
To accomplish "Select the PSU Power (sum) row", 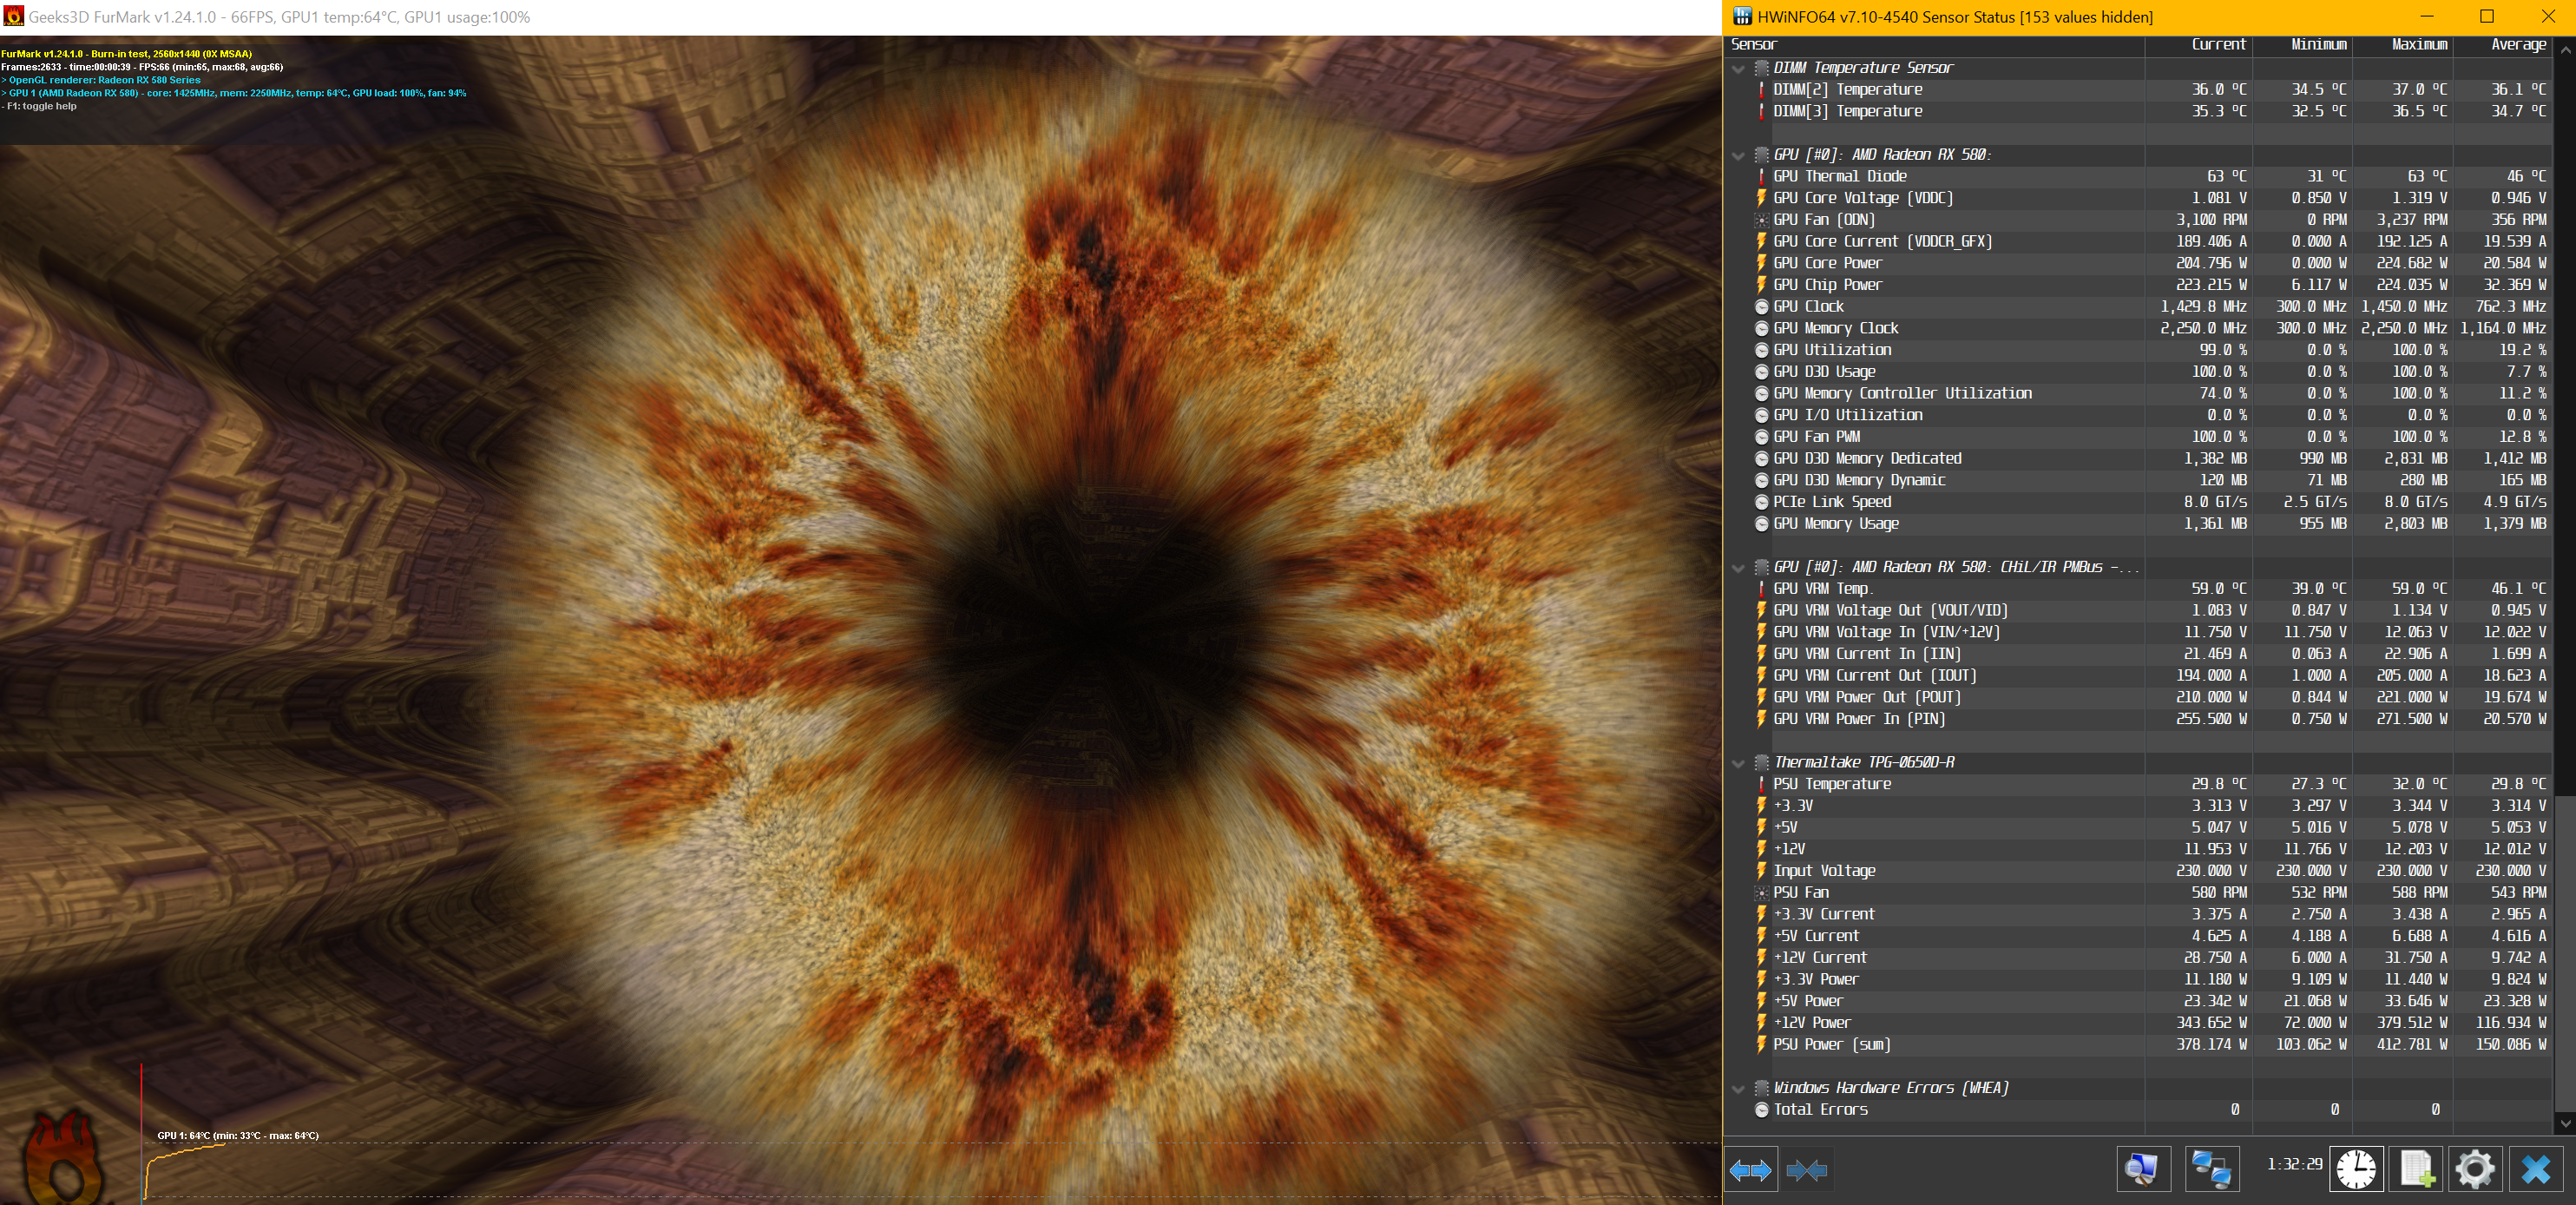I will click(x=1831, y=1045).
